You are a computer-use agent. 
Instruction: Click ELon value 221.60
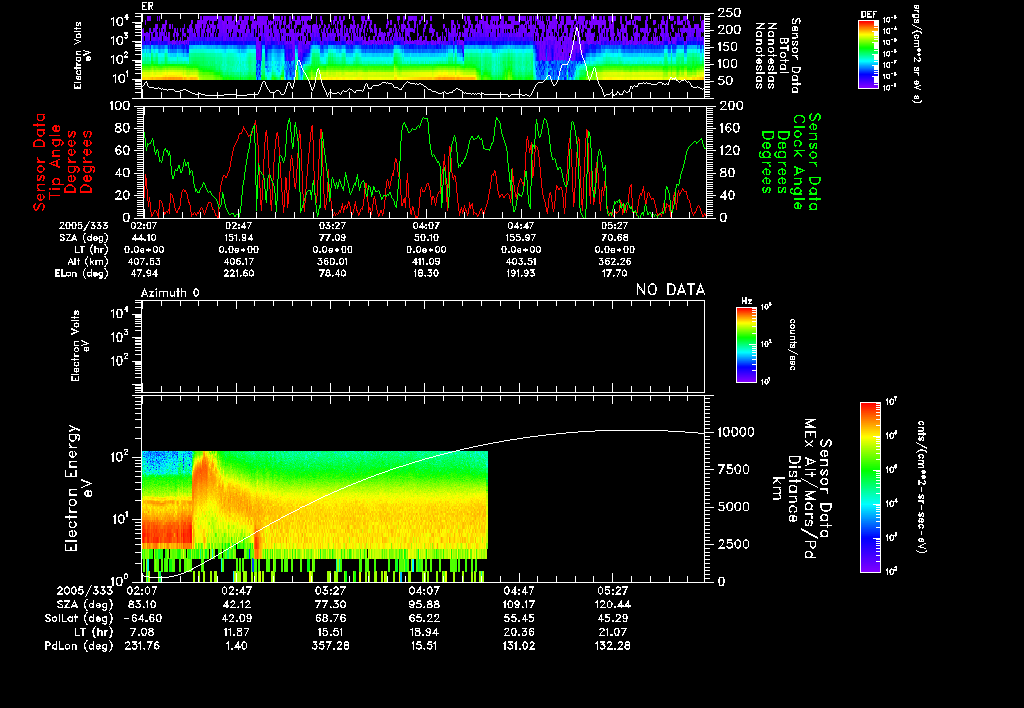[x=238, y=273]
